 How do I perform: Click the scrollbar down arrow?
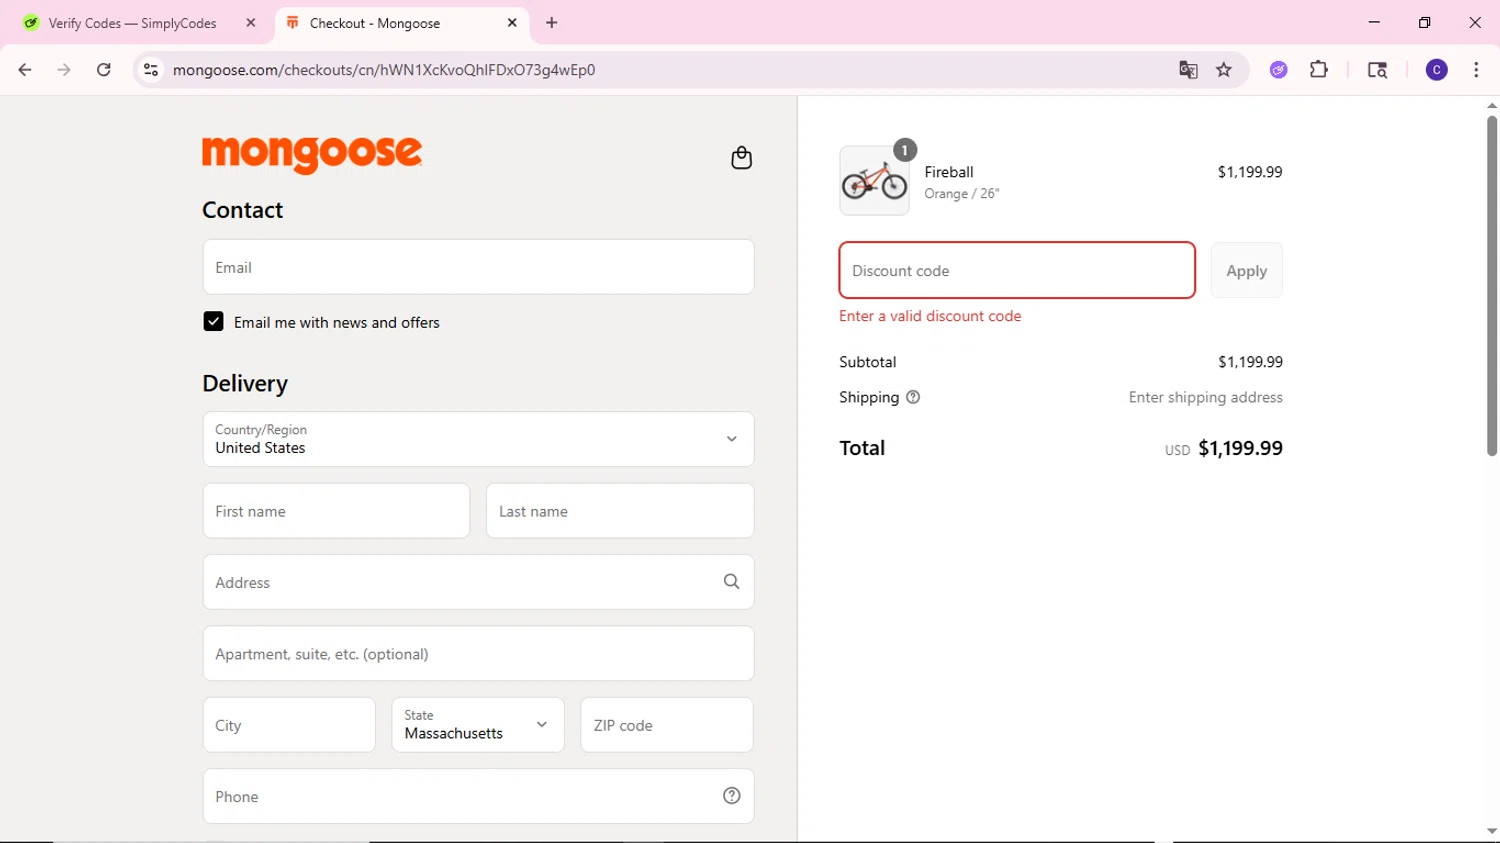(1491, 831)
